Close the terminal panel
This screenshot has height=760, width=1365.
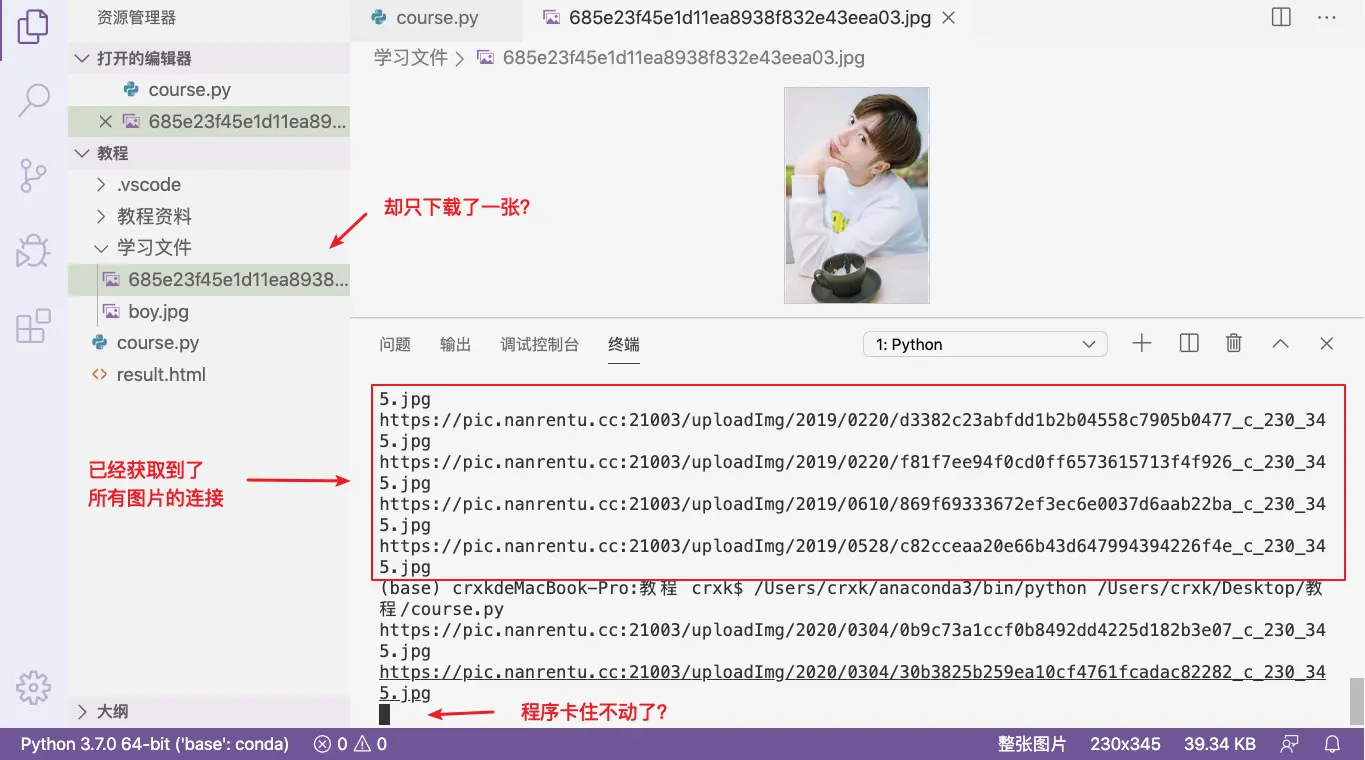click(1326, 343)
